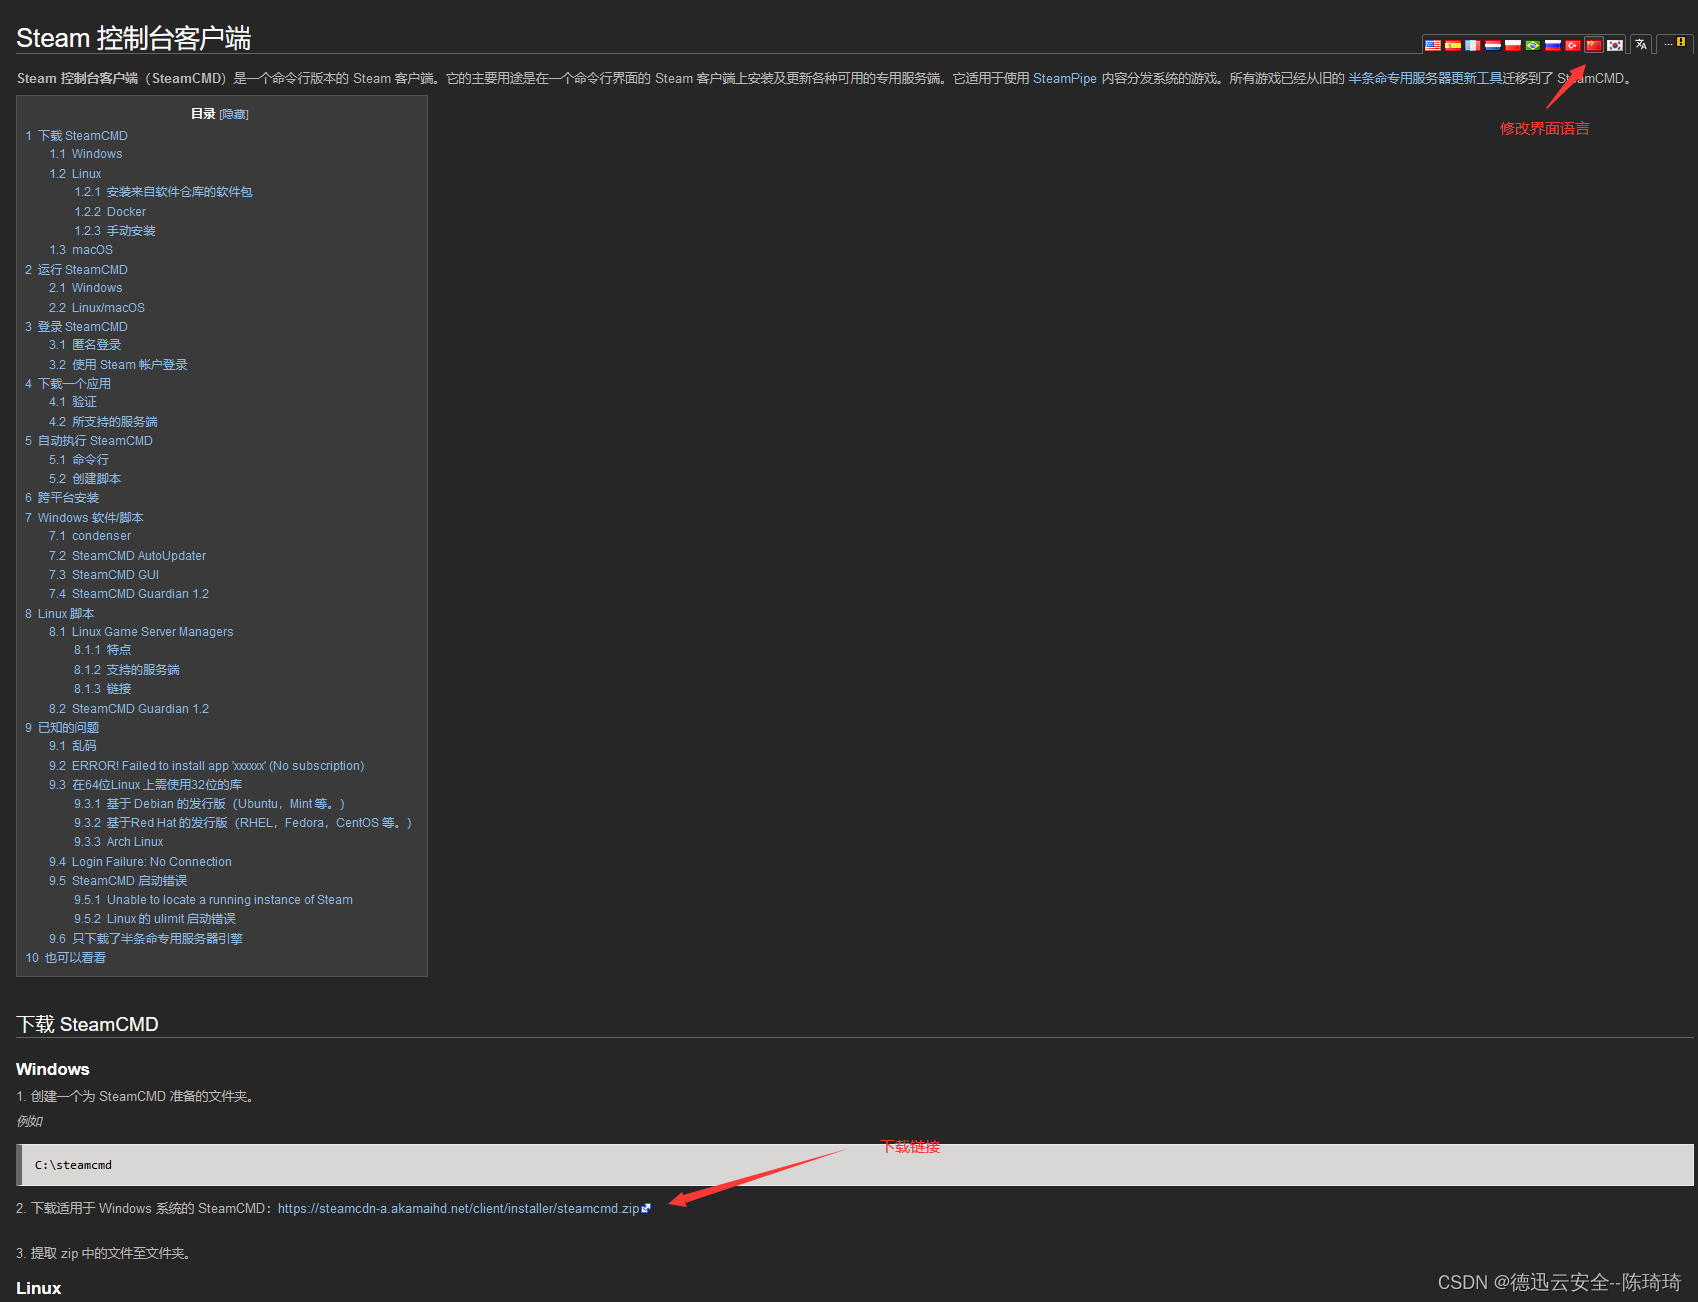Screen dimensions: 1698x1302
Task: Jump to 9.5.2 Linux 的 ulimit 启动错误
Action: [x=155, y=919]
